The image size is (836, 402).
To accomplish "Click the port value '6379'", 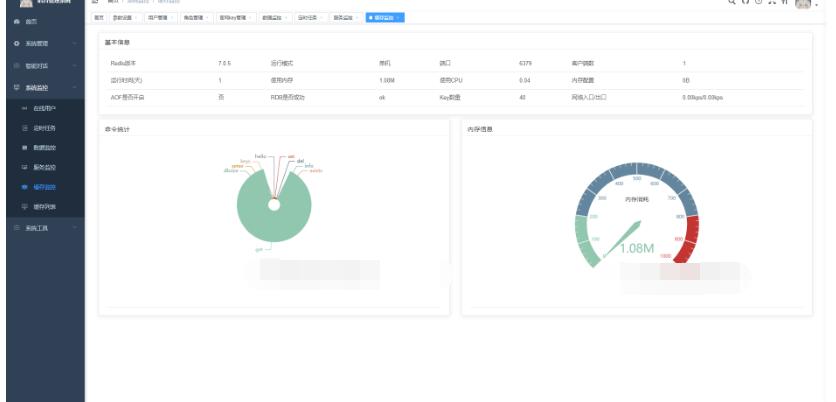I will coord(525,63).
